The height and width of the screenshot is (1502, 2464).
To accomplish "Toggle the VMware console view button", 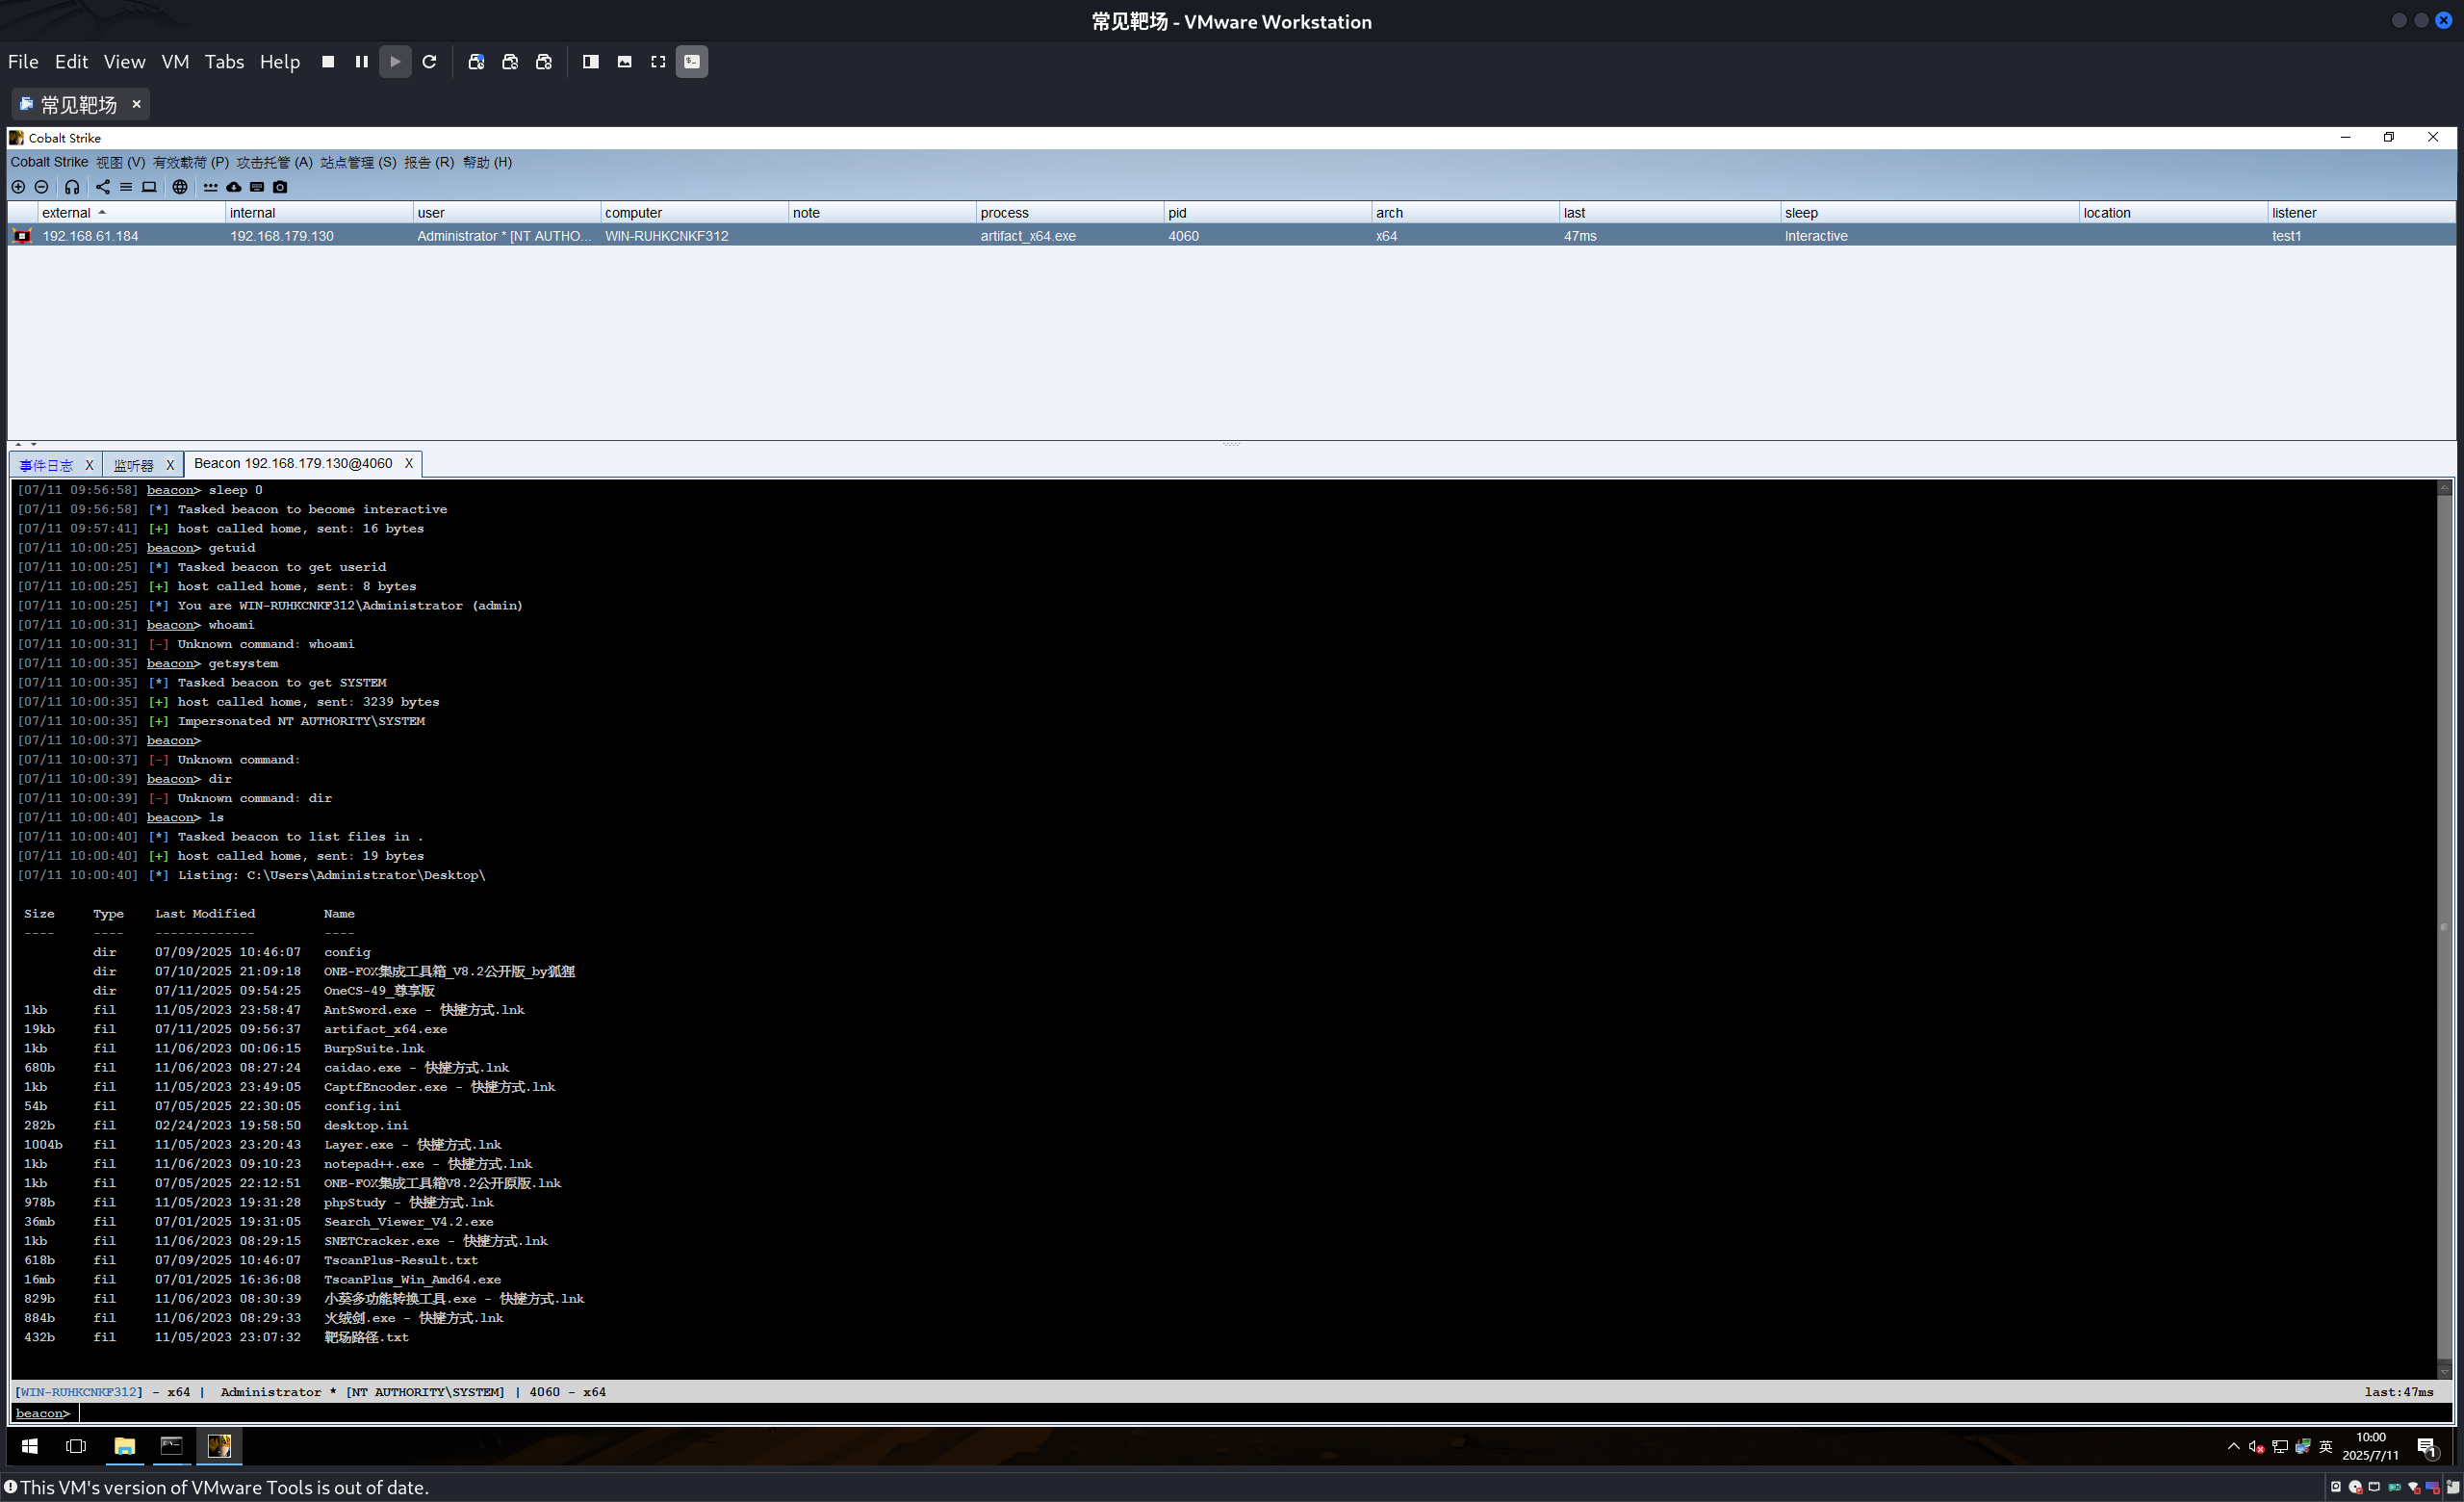I will (692, 62).
